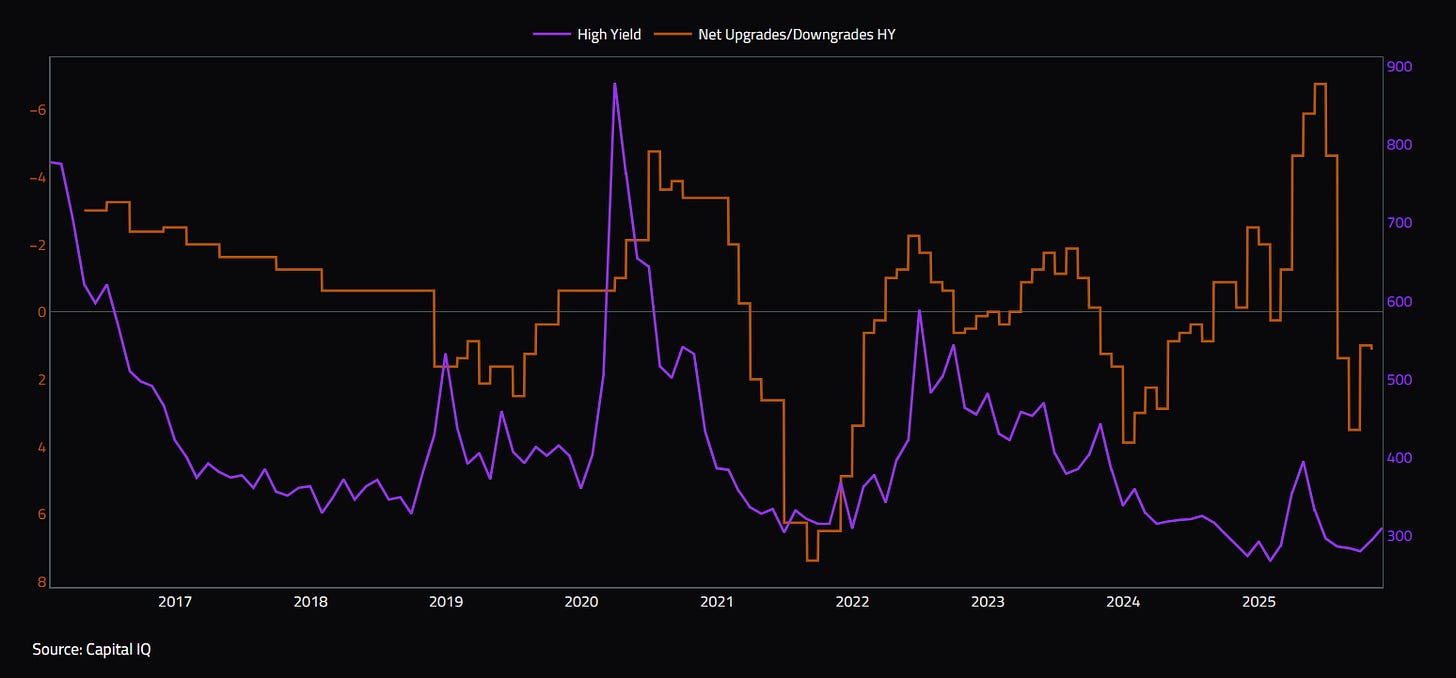Click the 600 right-axis value

click(1399, 302)
